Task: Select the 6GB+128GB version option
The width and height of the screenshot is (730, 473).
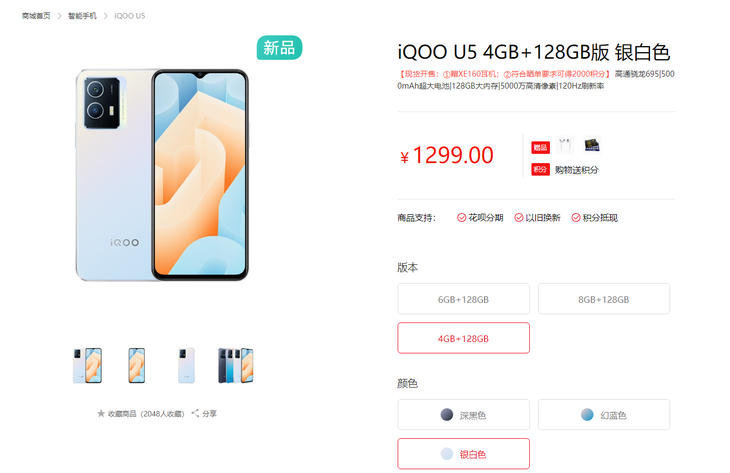Action: click(463, 299)
